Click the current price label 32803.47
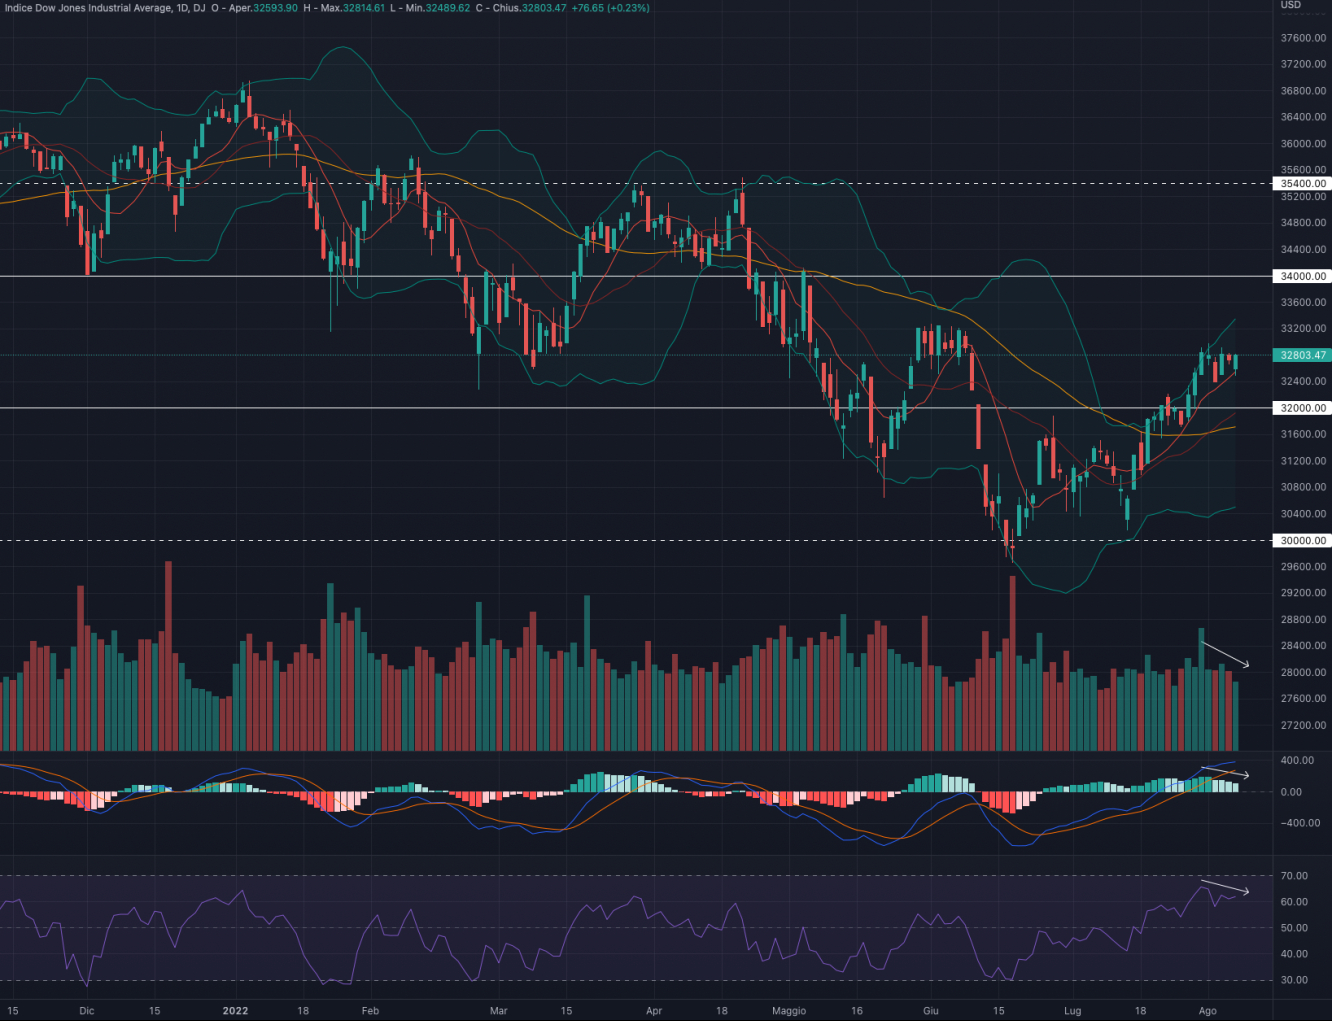The width and height of the screenshot is (1332, 1021). (x=1301, y=355)
